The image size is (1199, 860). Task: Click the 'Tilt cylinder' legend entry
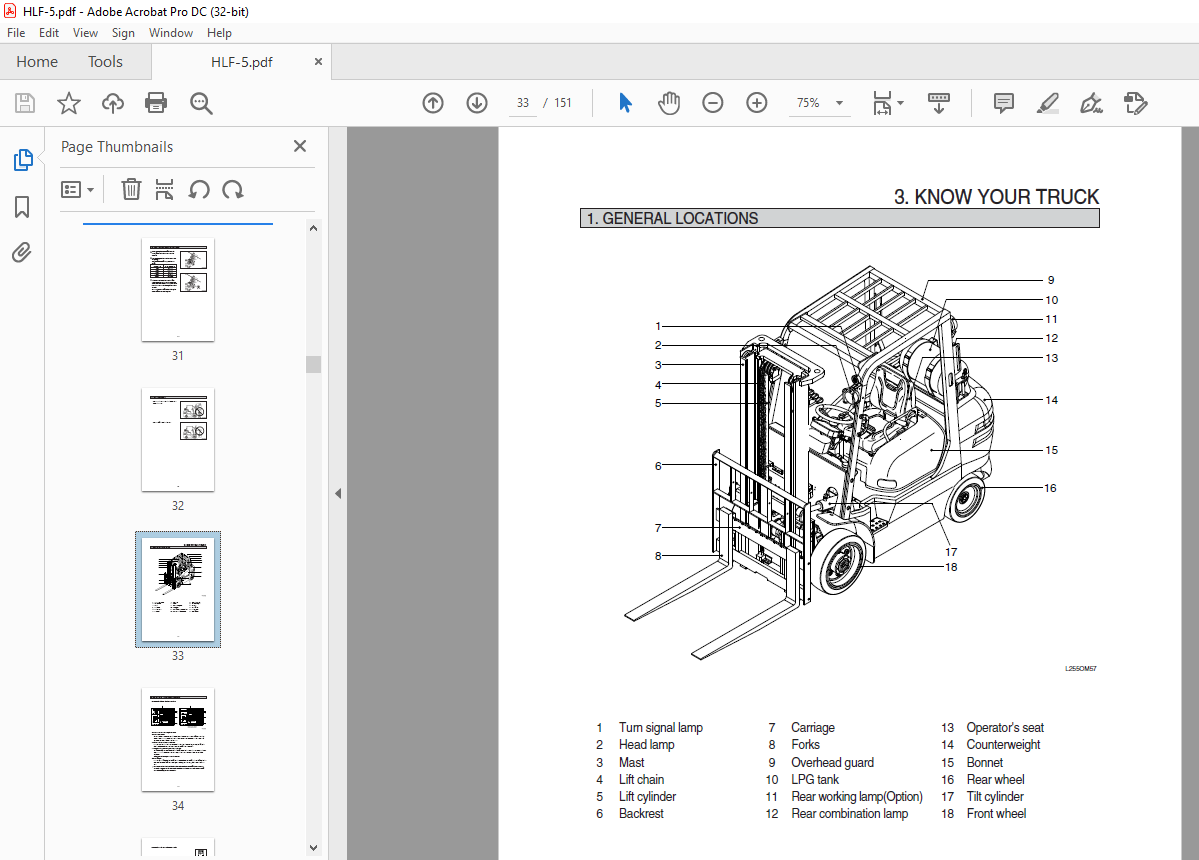click(995, 797)
